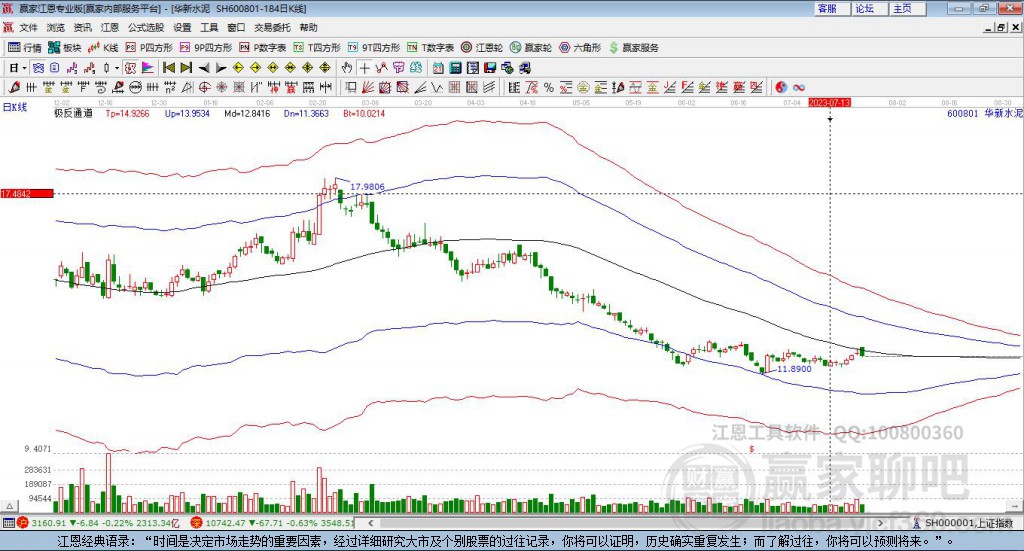This screenshot has height=551, width=1024.
Task: Step chart left with black left arrow
Action: coord(204,68)
